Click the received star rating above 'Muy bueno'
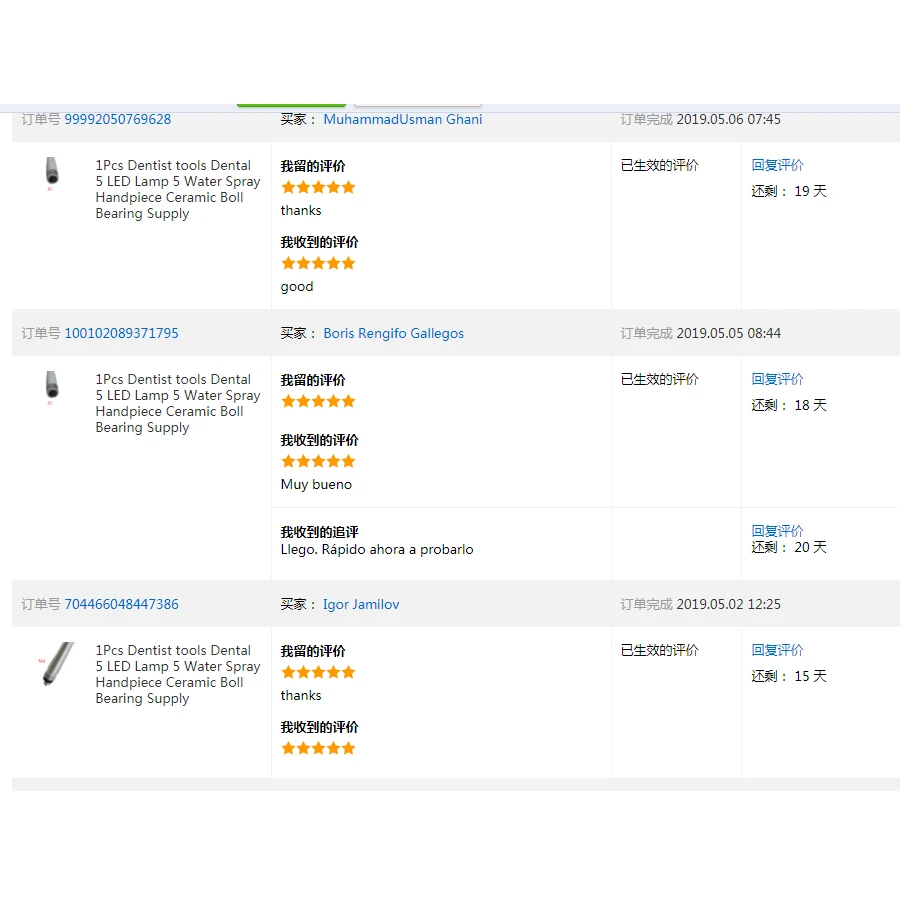This screenshot has width=900, height=900. [318, 461]
